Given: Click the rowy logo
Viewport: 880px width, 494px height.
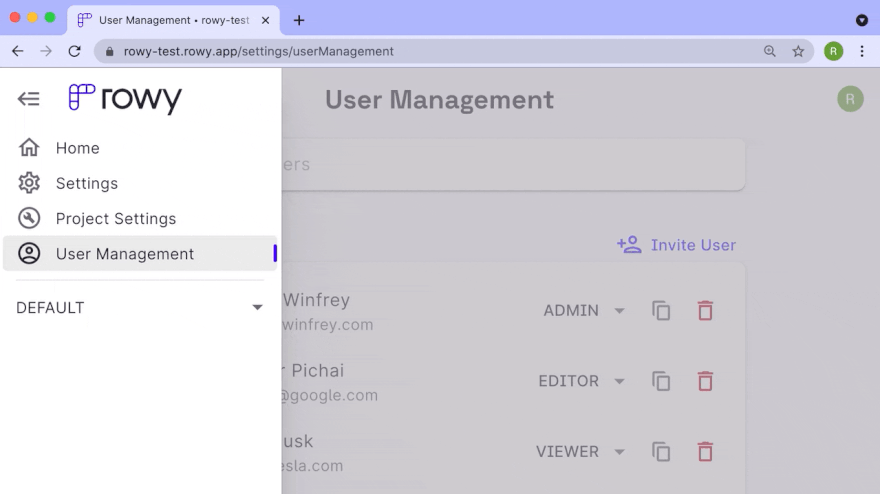Looking at the screenshot, I should click(125, 98).
